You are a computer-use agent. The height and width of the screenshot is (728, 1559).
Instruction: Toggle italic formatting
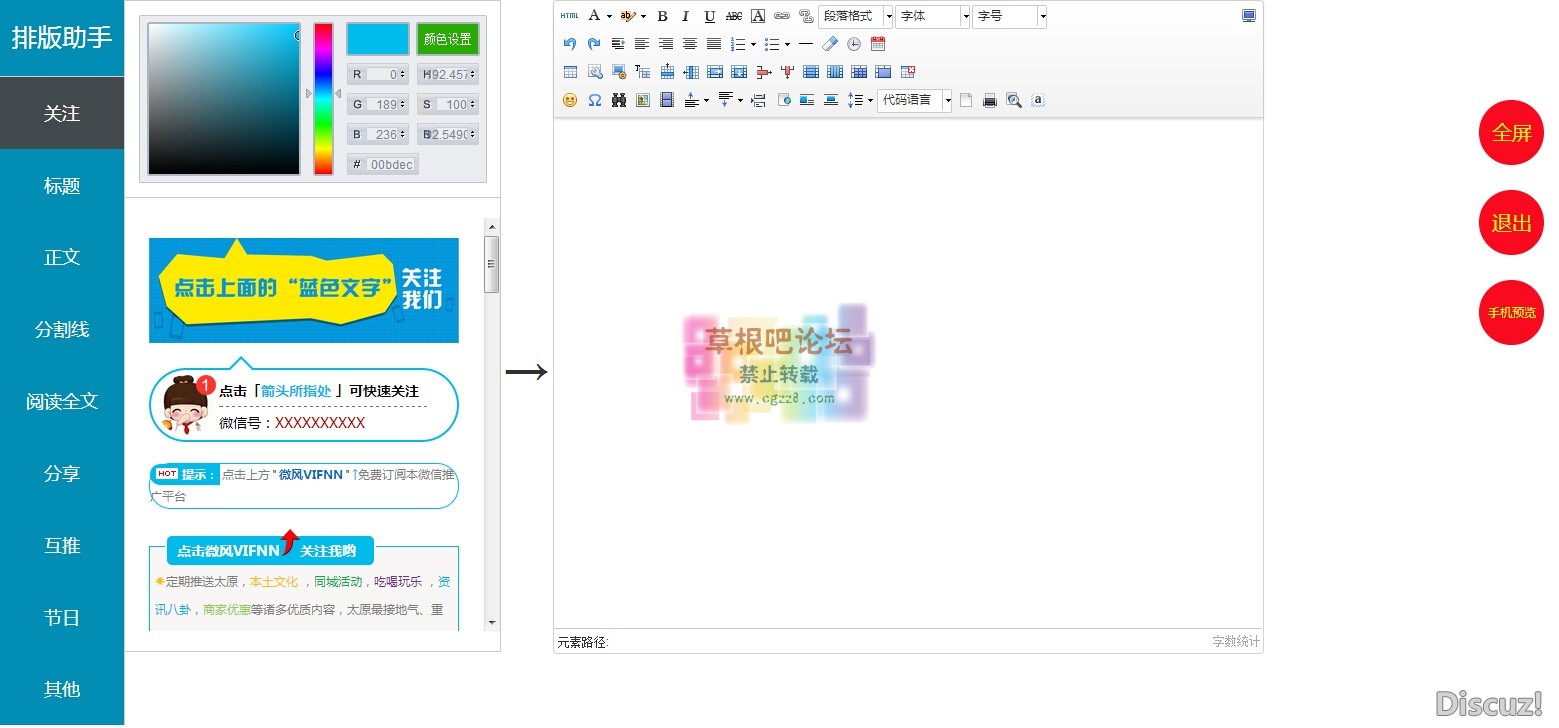(x=686, y=16)
